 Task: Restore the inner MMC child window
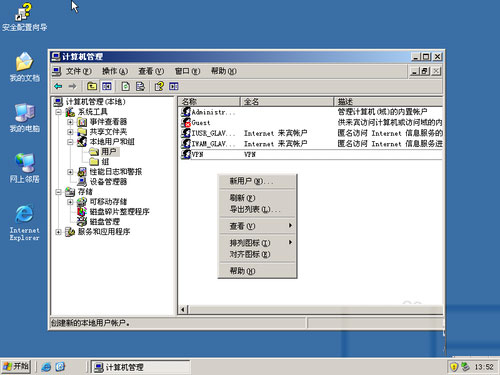[425, 71]
